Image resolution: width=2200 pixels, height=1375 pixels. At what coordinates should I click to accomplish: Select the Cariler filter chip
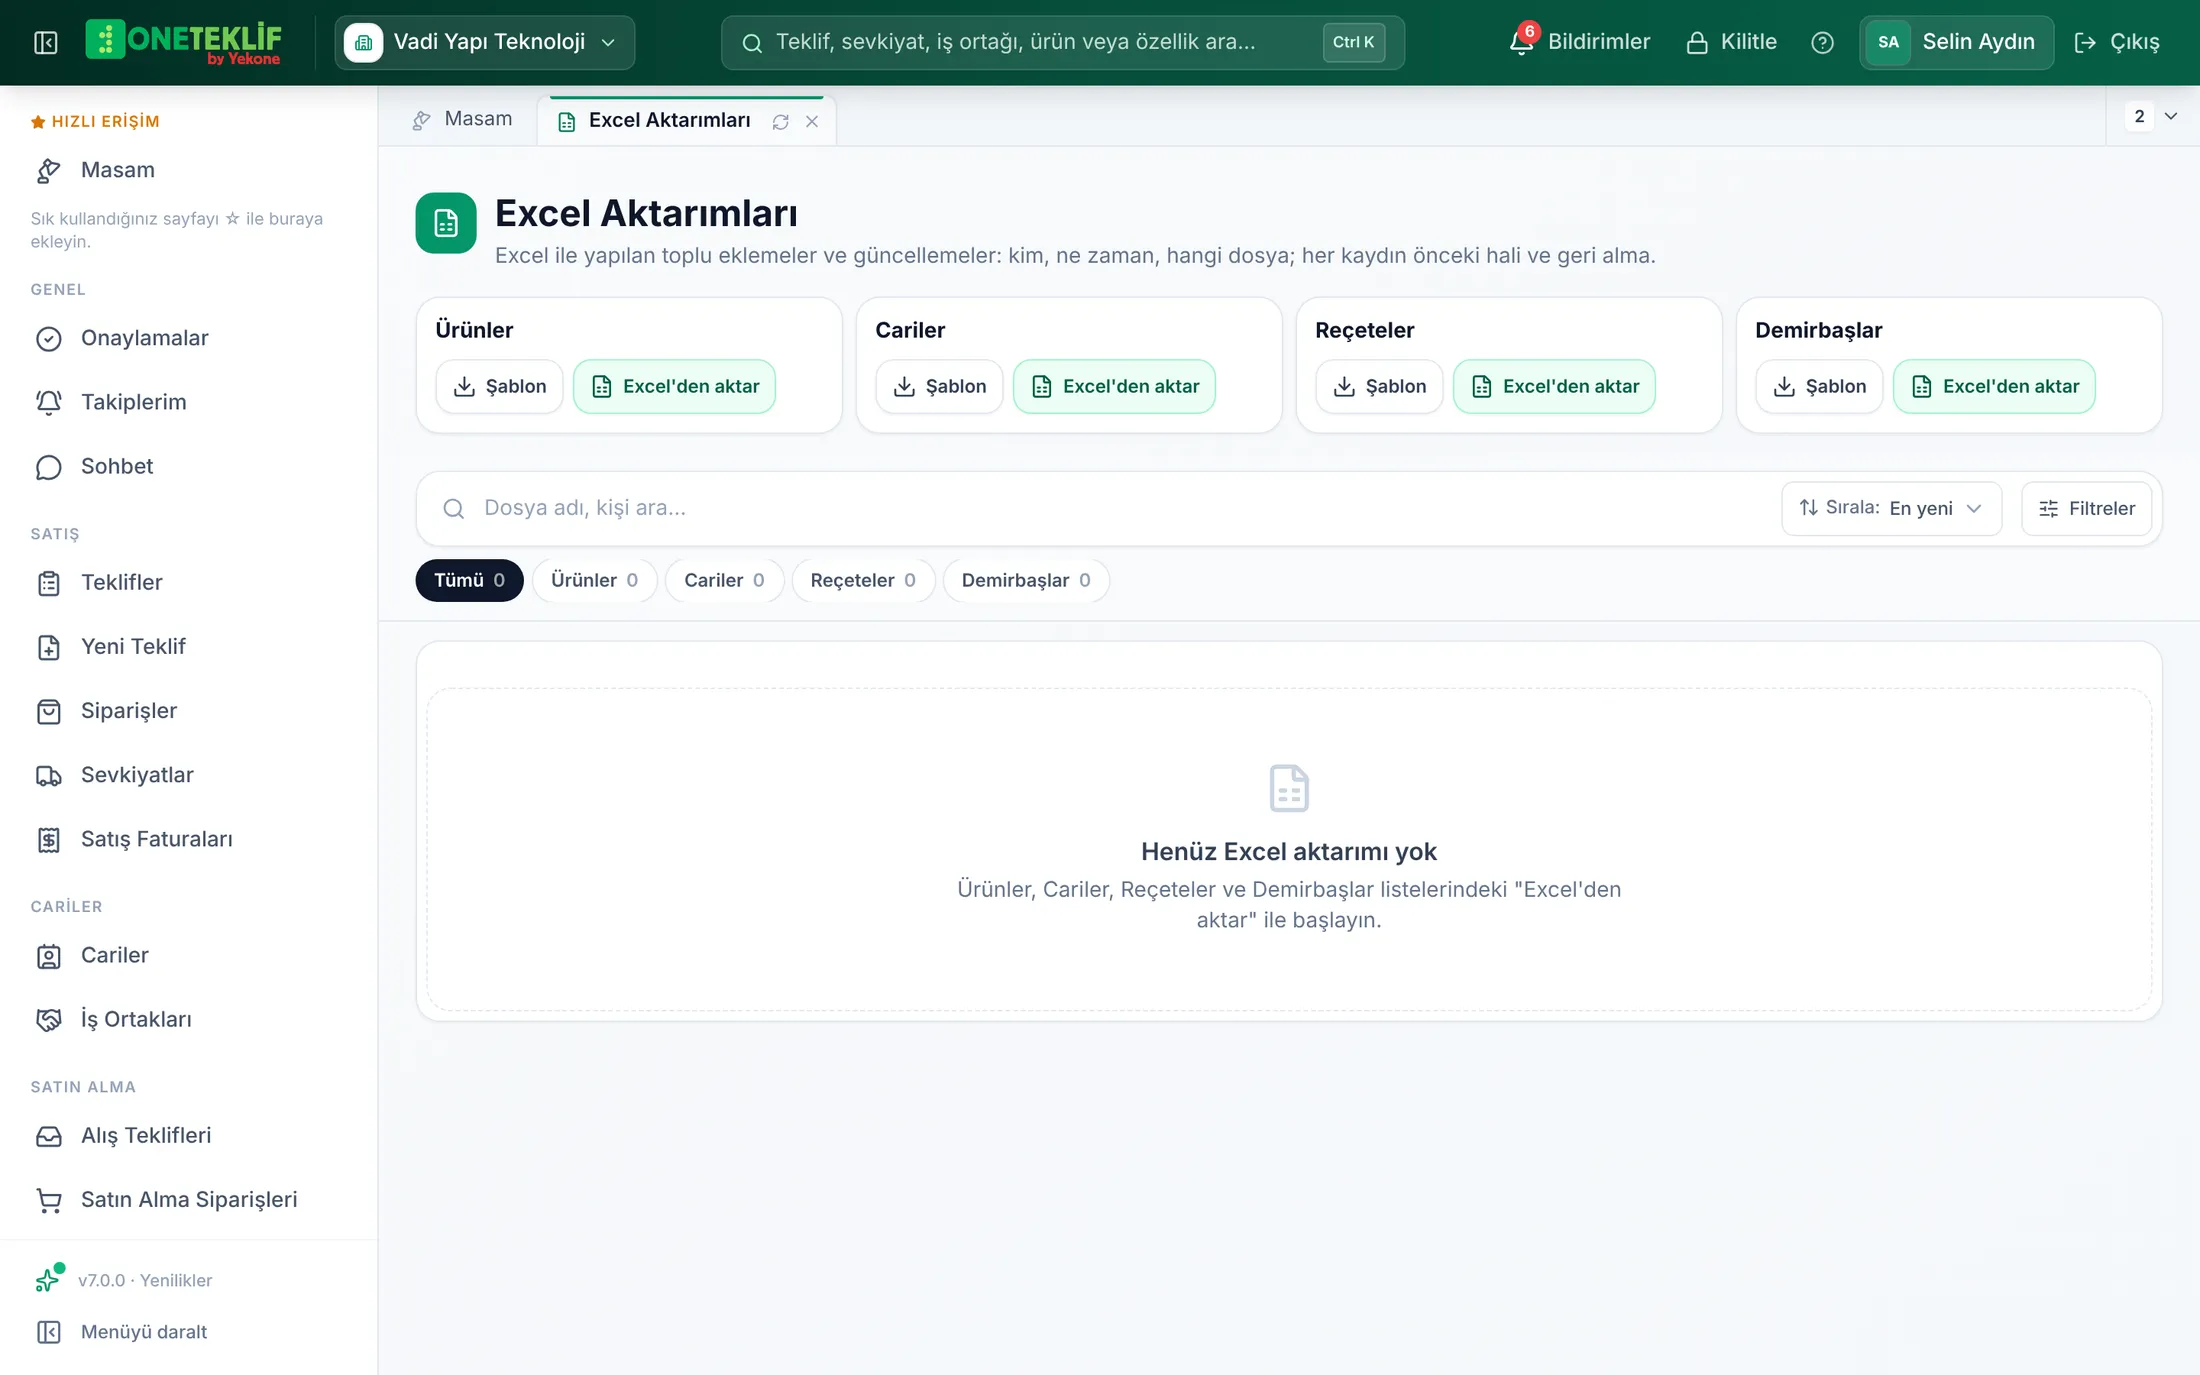pos(724,580)
